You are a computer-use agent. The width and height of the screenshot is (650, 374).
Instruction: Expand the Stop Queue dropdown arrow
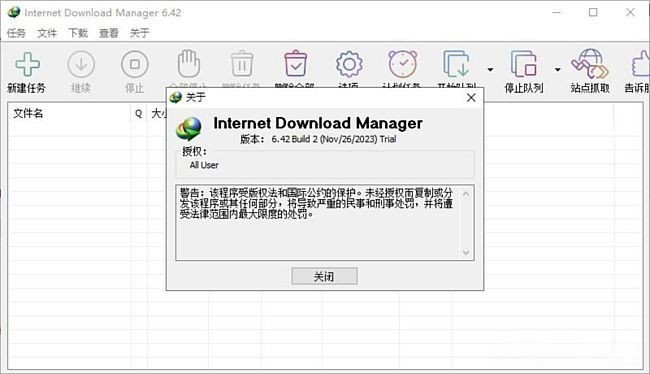tap(558, 69)
